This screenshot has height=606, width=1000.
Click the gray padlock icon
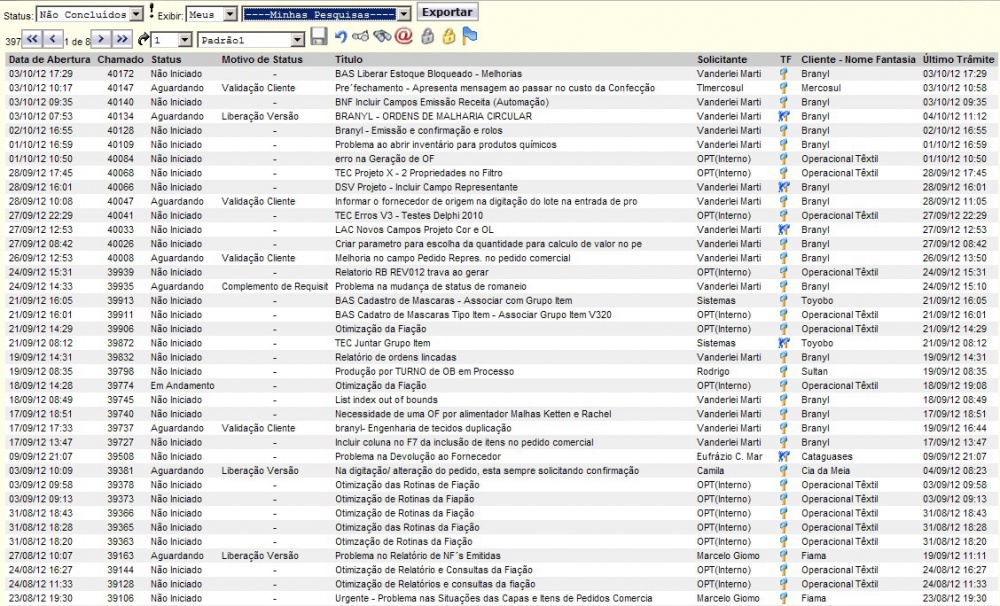tap(427, 38)
